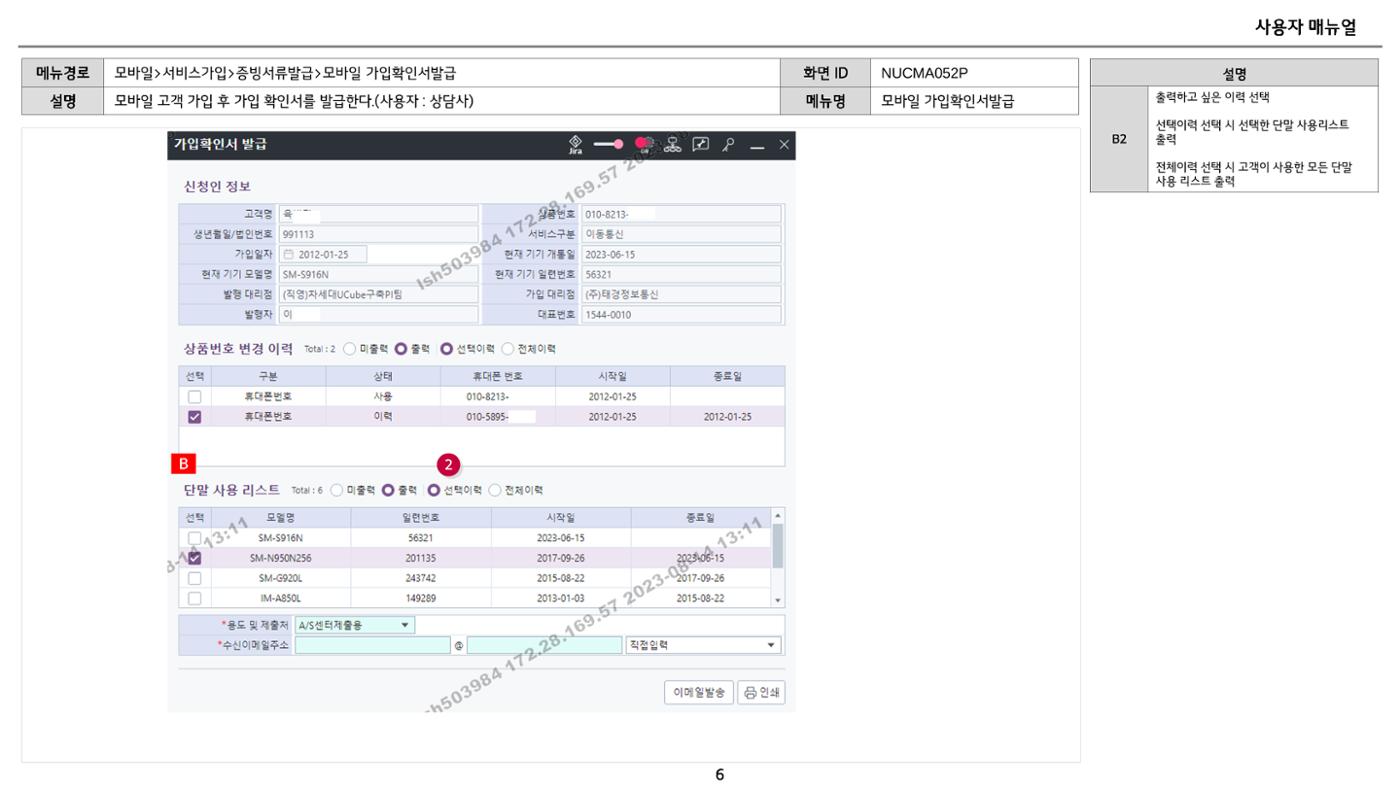Check the SM-G920L device row
The height and width of the screenshot is (788, 1400).
pyautogui.click(x=195, y=578)
